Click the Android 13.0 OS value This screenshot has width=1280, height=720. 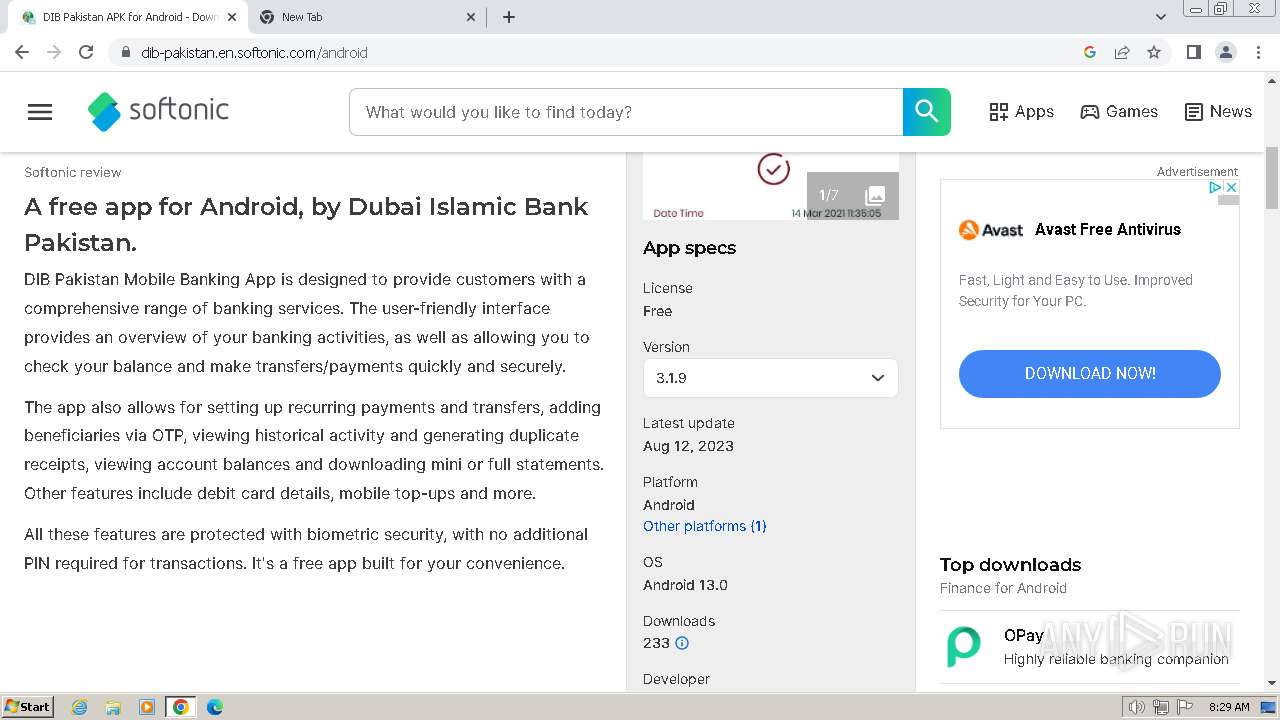(x=685, y=585)
